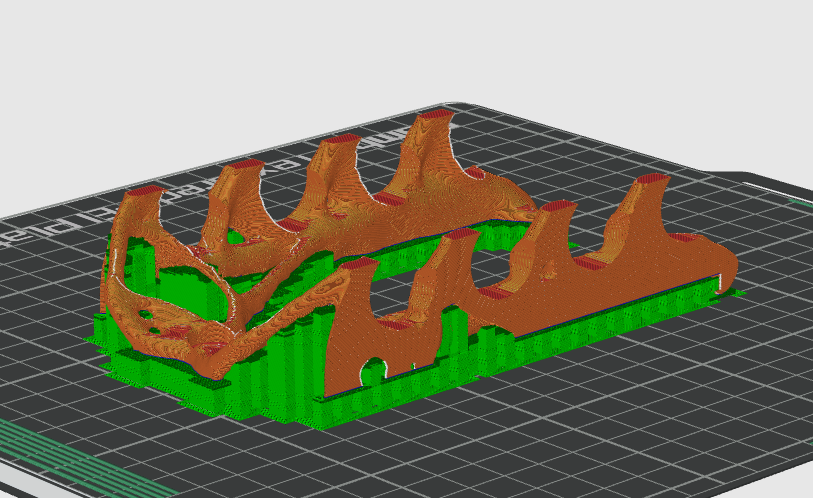Viewport: 813px width, 498px height.
Task: Click the red cap on the rightmost front tower
Action: (652, 179)
